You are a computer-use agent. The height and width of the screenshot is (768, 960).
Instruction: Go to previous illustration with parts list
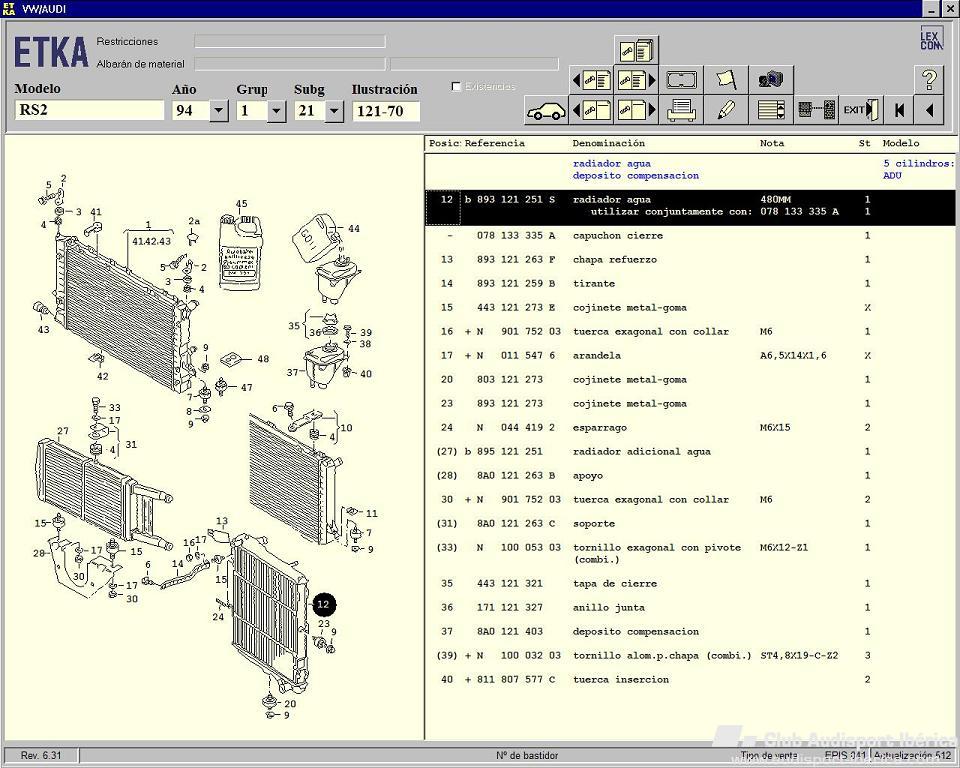pos(591,80)
